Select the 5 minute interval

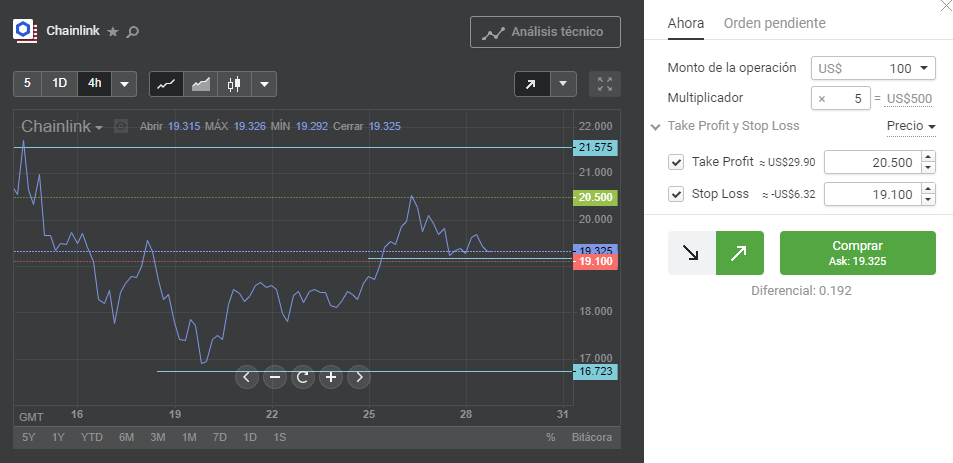[27, 84]
